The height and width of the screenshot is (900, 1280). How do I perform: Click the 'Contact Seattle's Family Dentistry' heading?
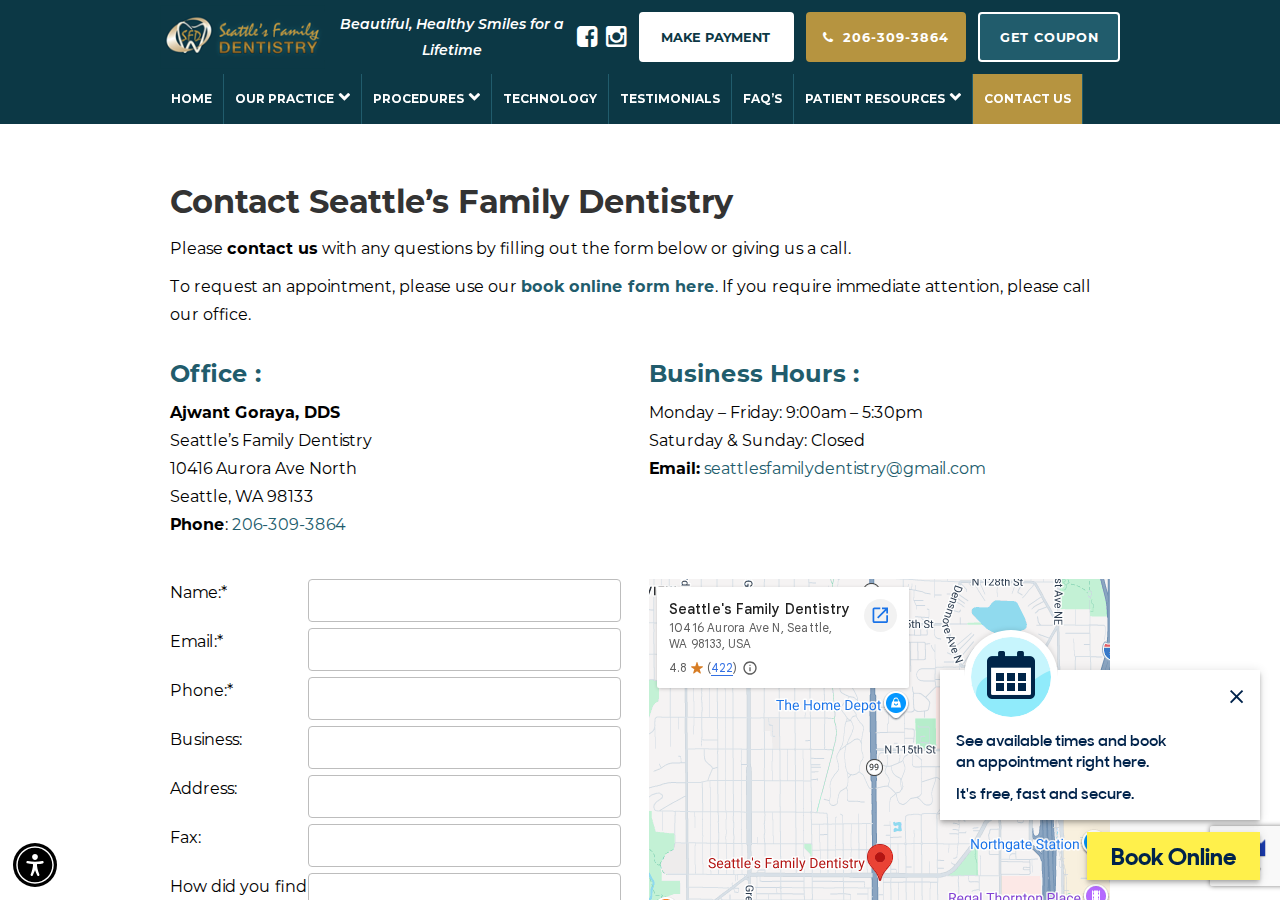(x=451, y=202)
